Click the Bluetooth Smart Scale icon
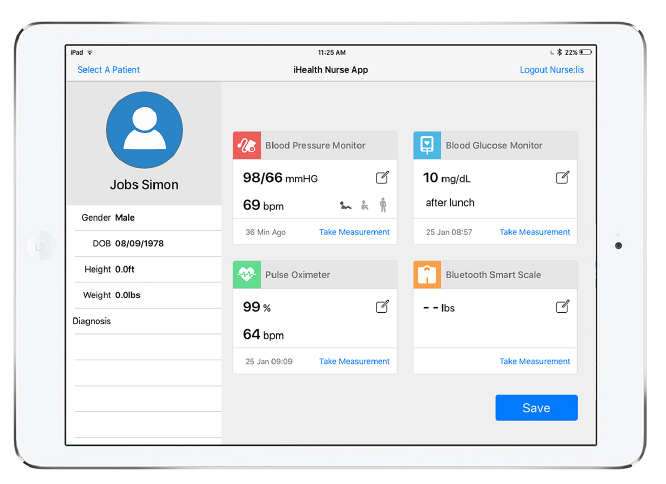The height and width of the screenshot is (484, 666). [x=428, y=275]
